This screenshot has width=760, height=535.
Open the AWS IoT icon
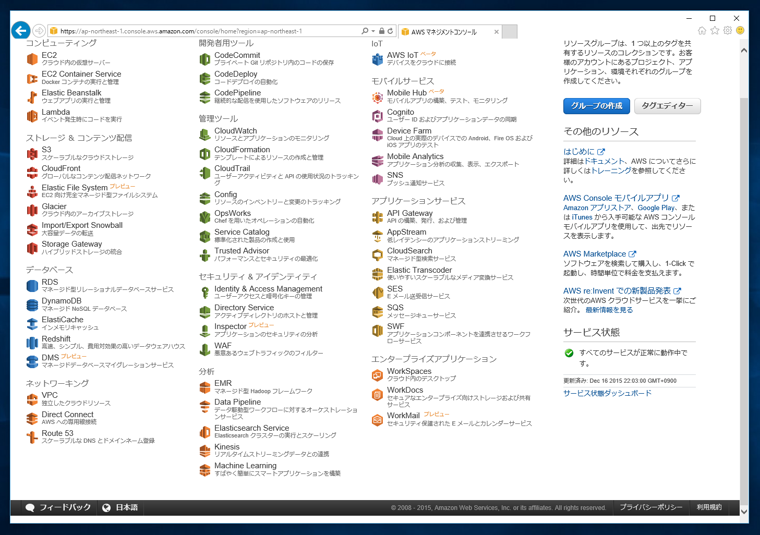click(378, 59)
